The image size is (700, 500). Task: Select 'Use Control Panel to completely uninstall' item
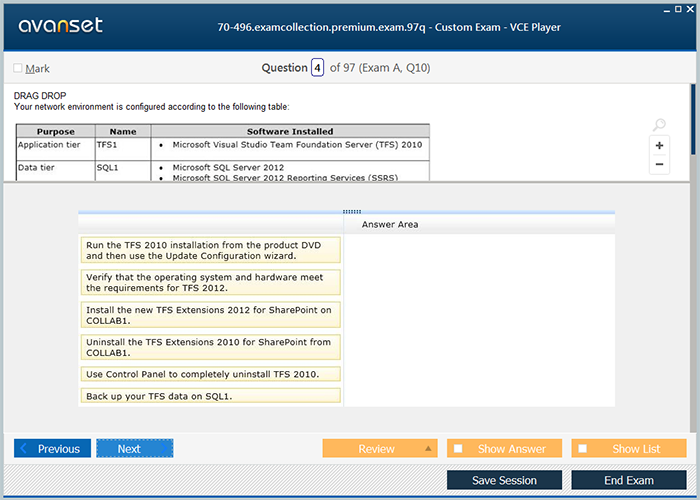(210, 374)
